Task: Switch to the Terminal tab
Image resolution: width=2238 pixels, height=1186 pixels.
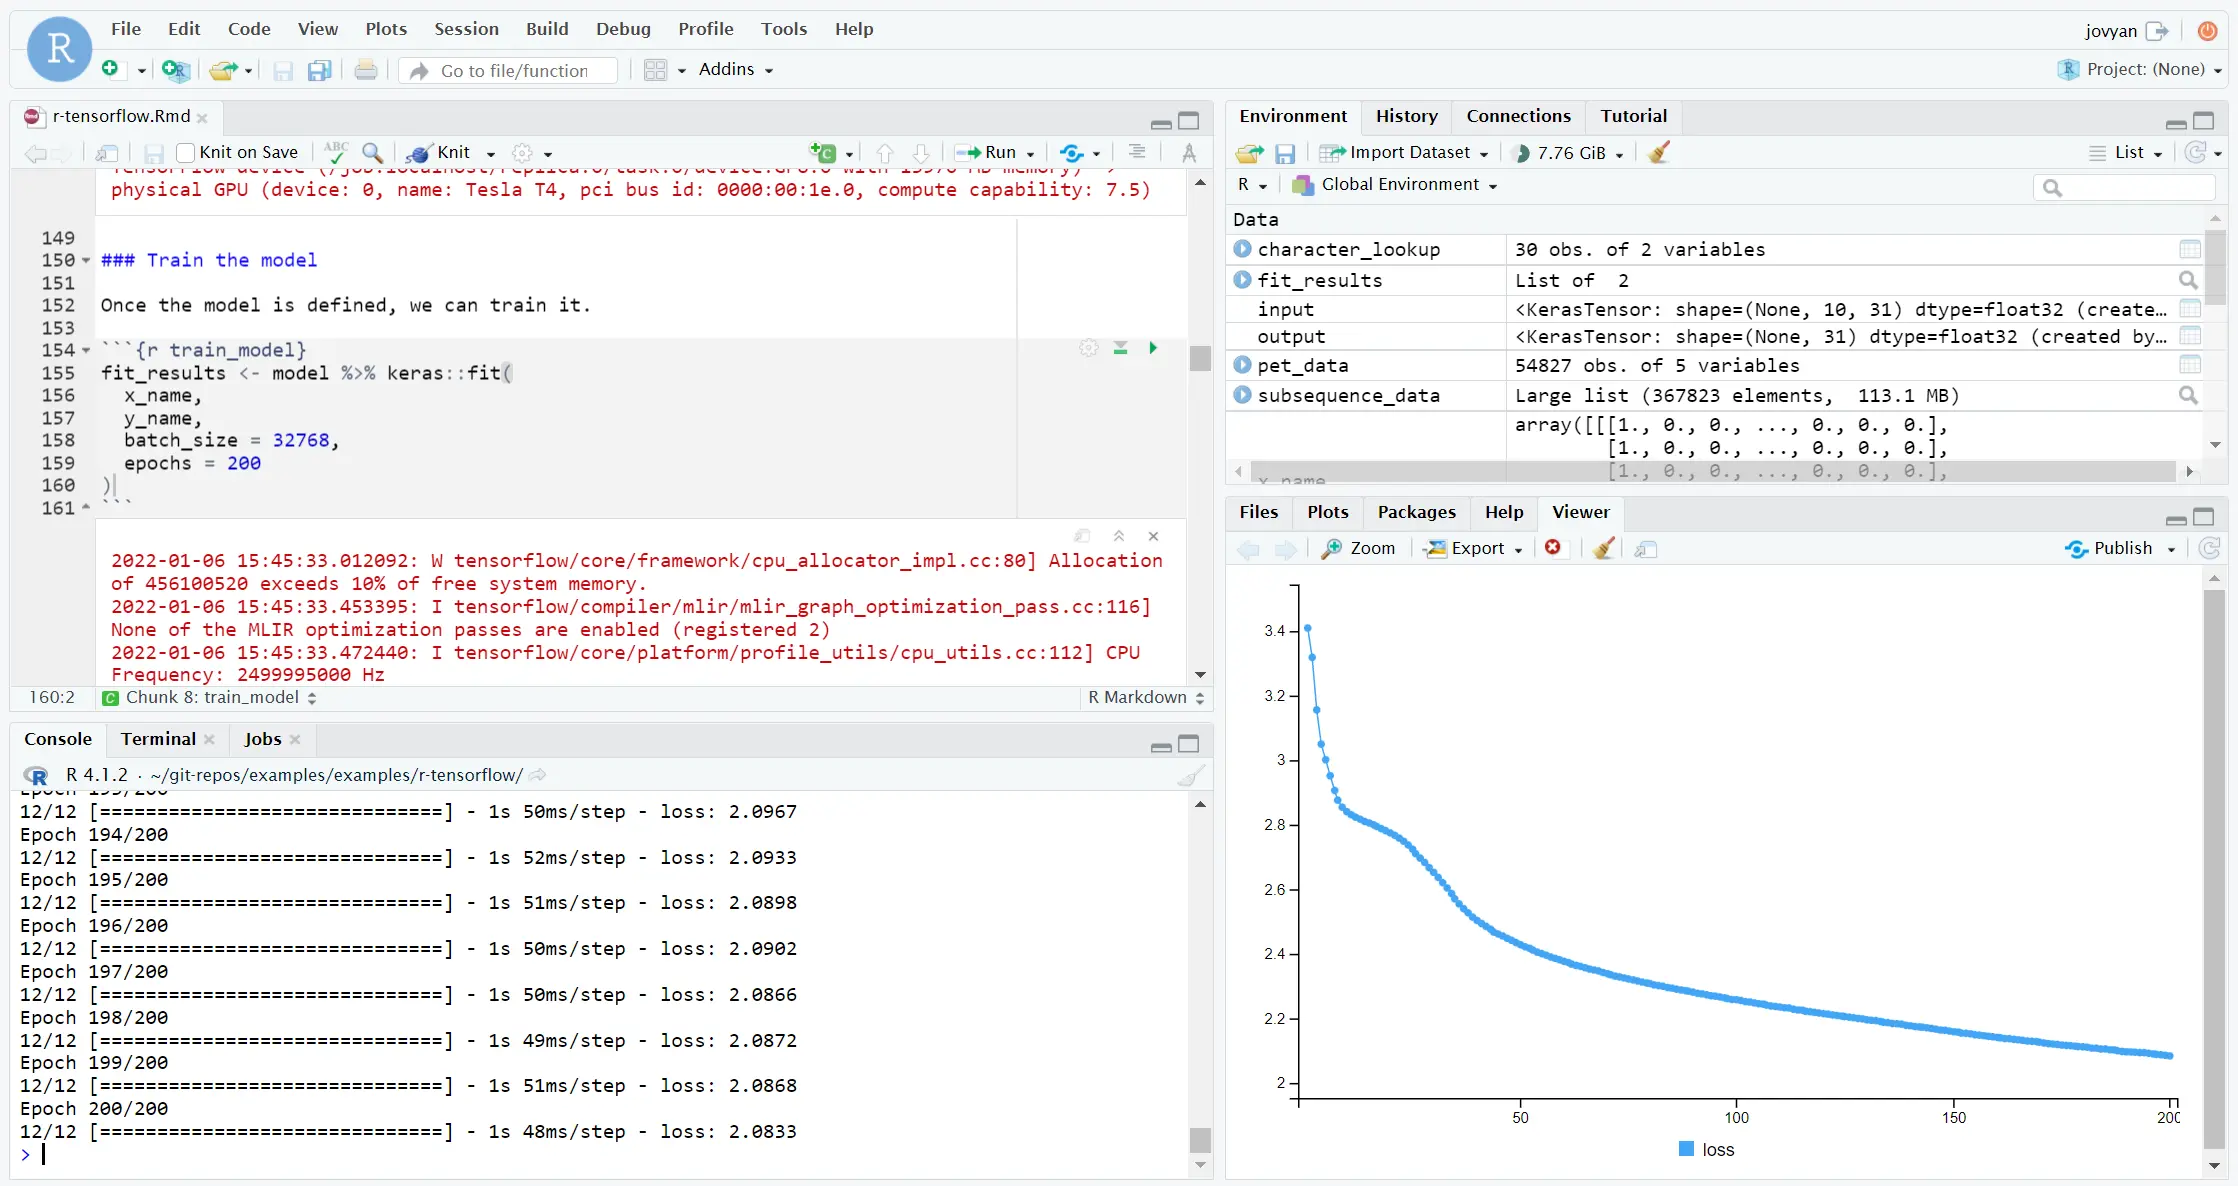Action: 158,739
